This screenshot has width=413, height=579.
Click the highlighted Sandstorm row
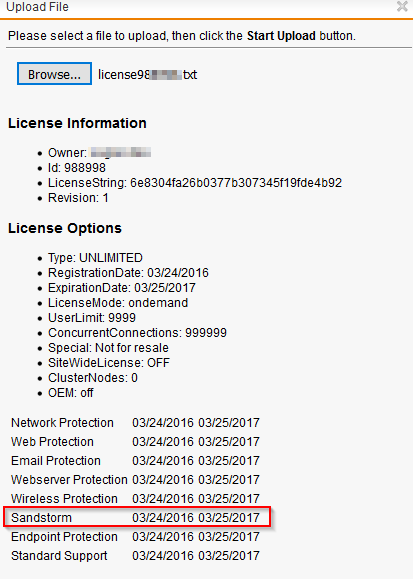[137, 517]
